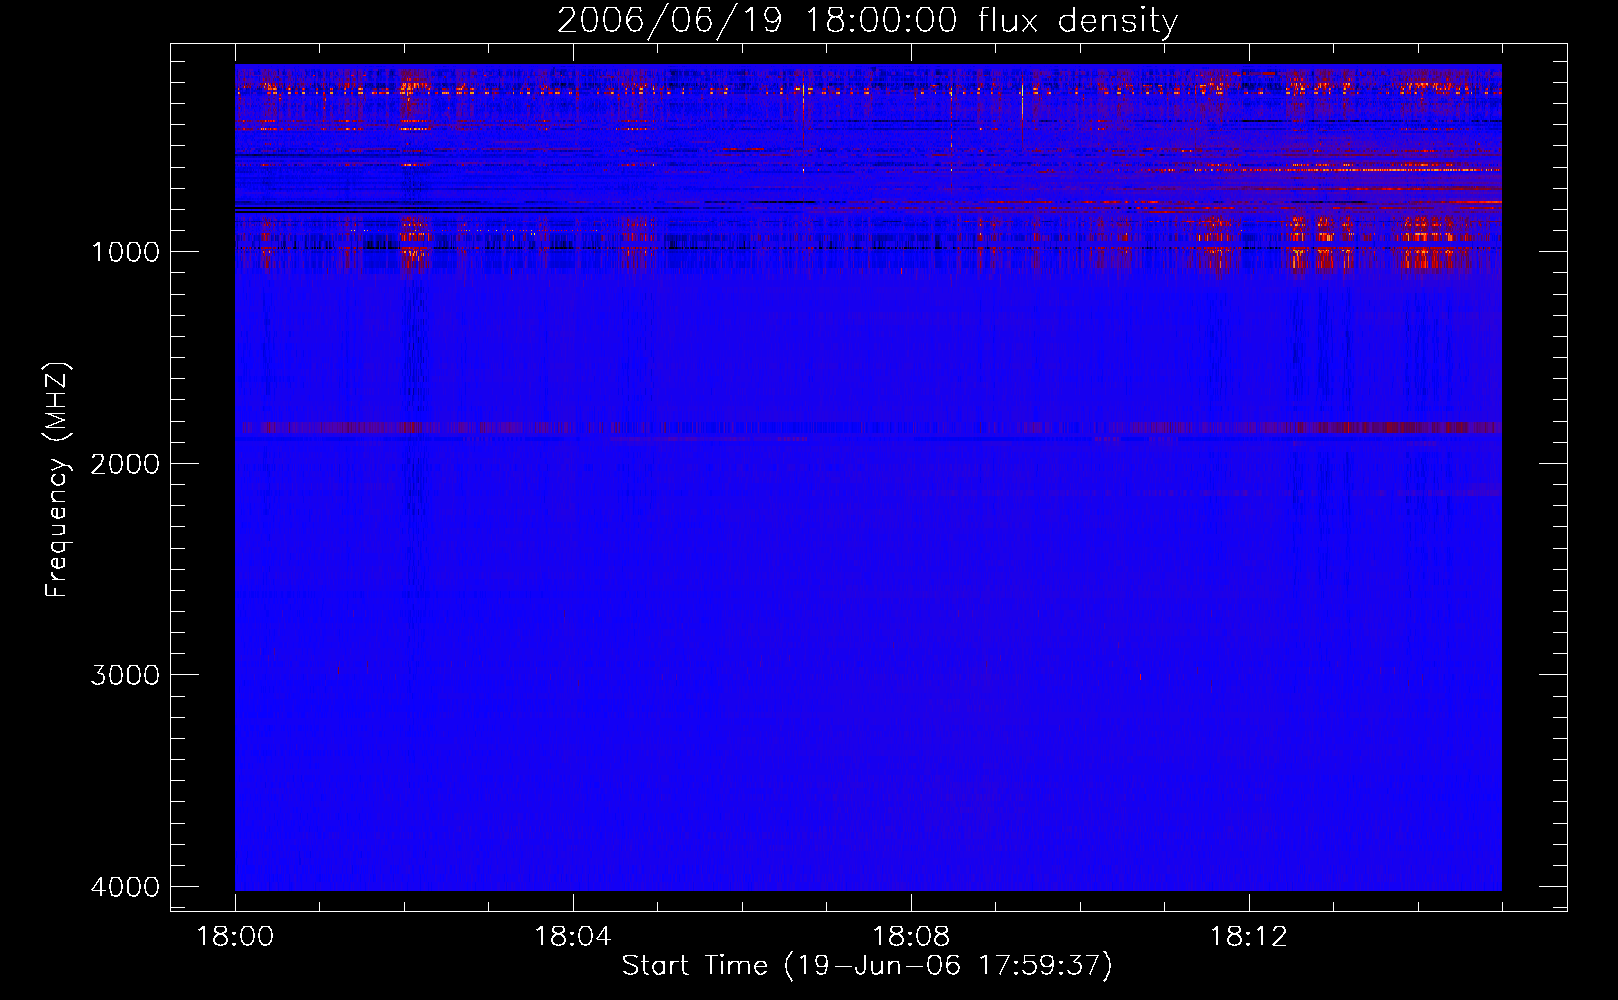Click the plot title '2006/06/19 18:00:00 flux density'

pos(867,20)
